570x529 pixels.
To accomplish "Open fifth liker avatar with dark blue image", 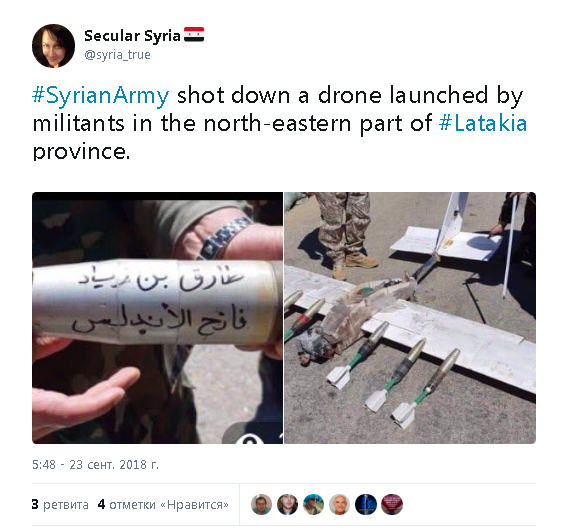I will [366, 505].
